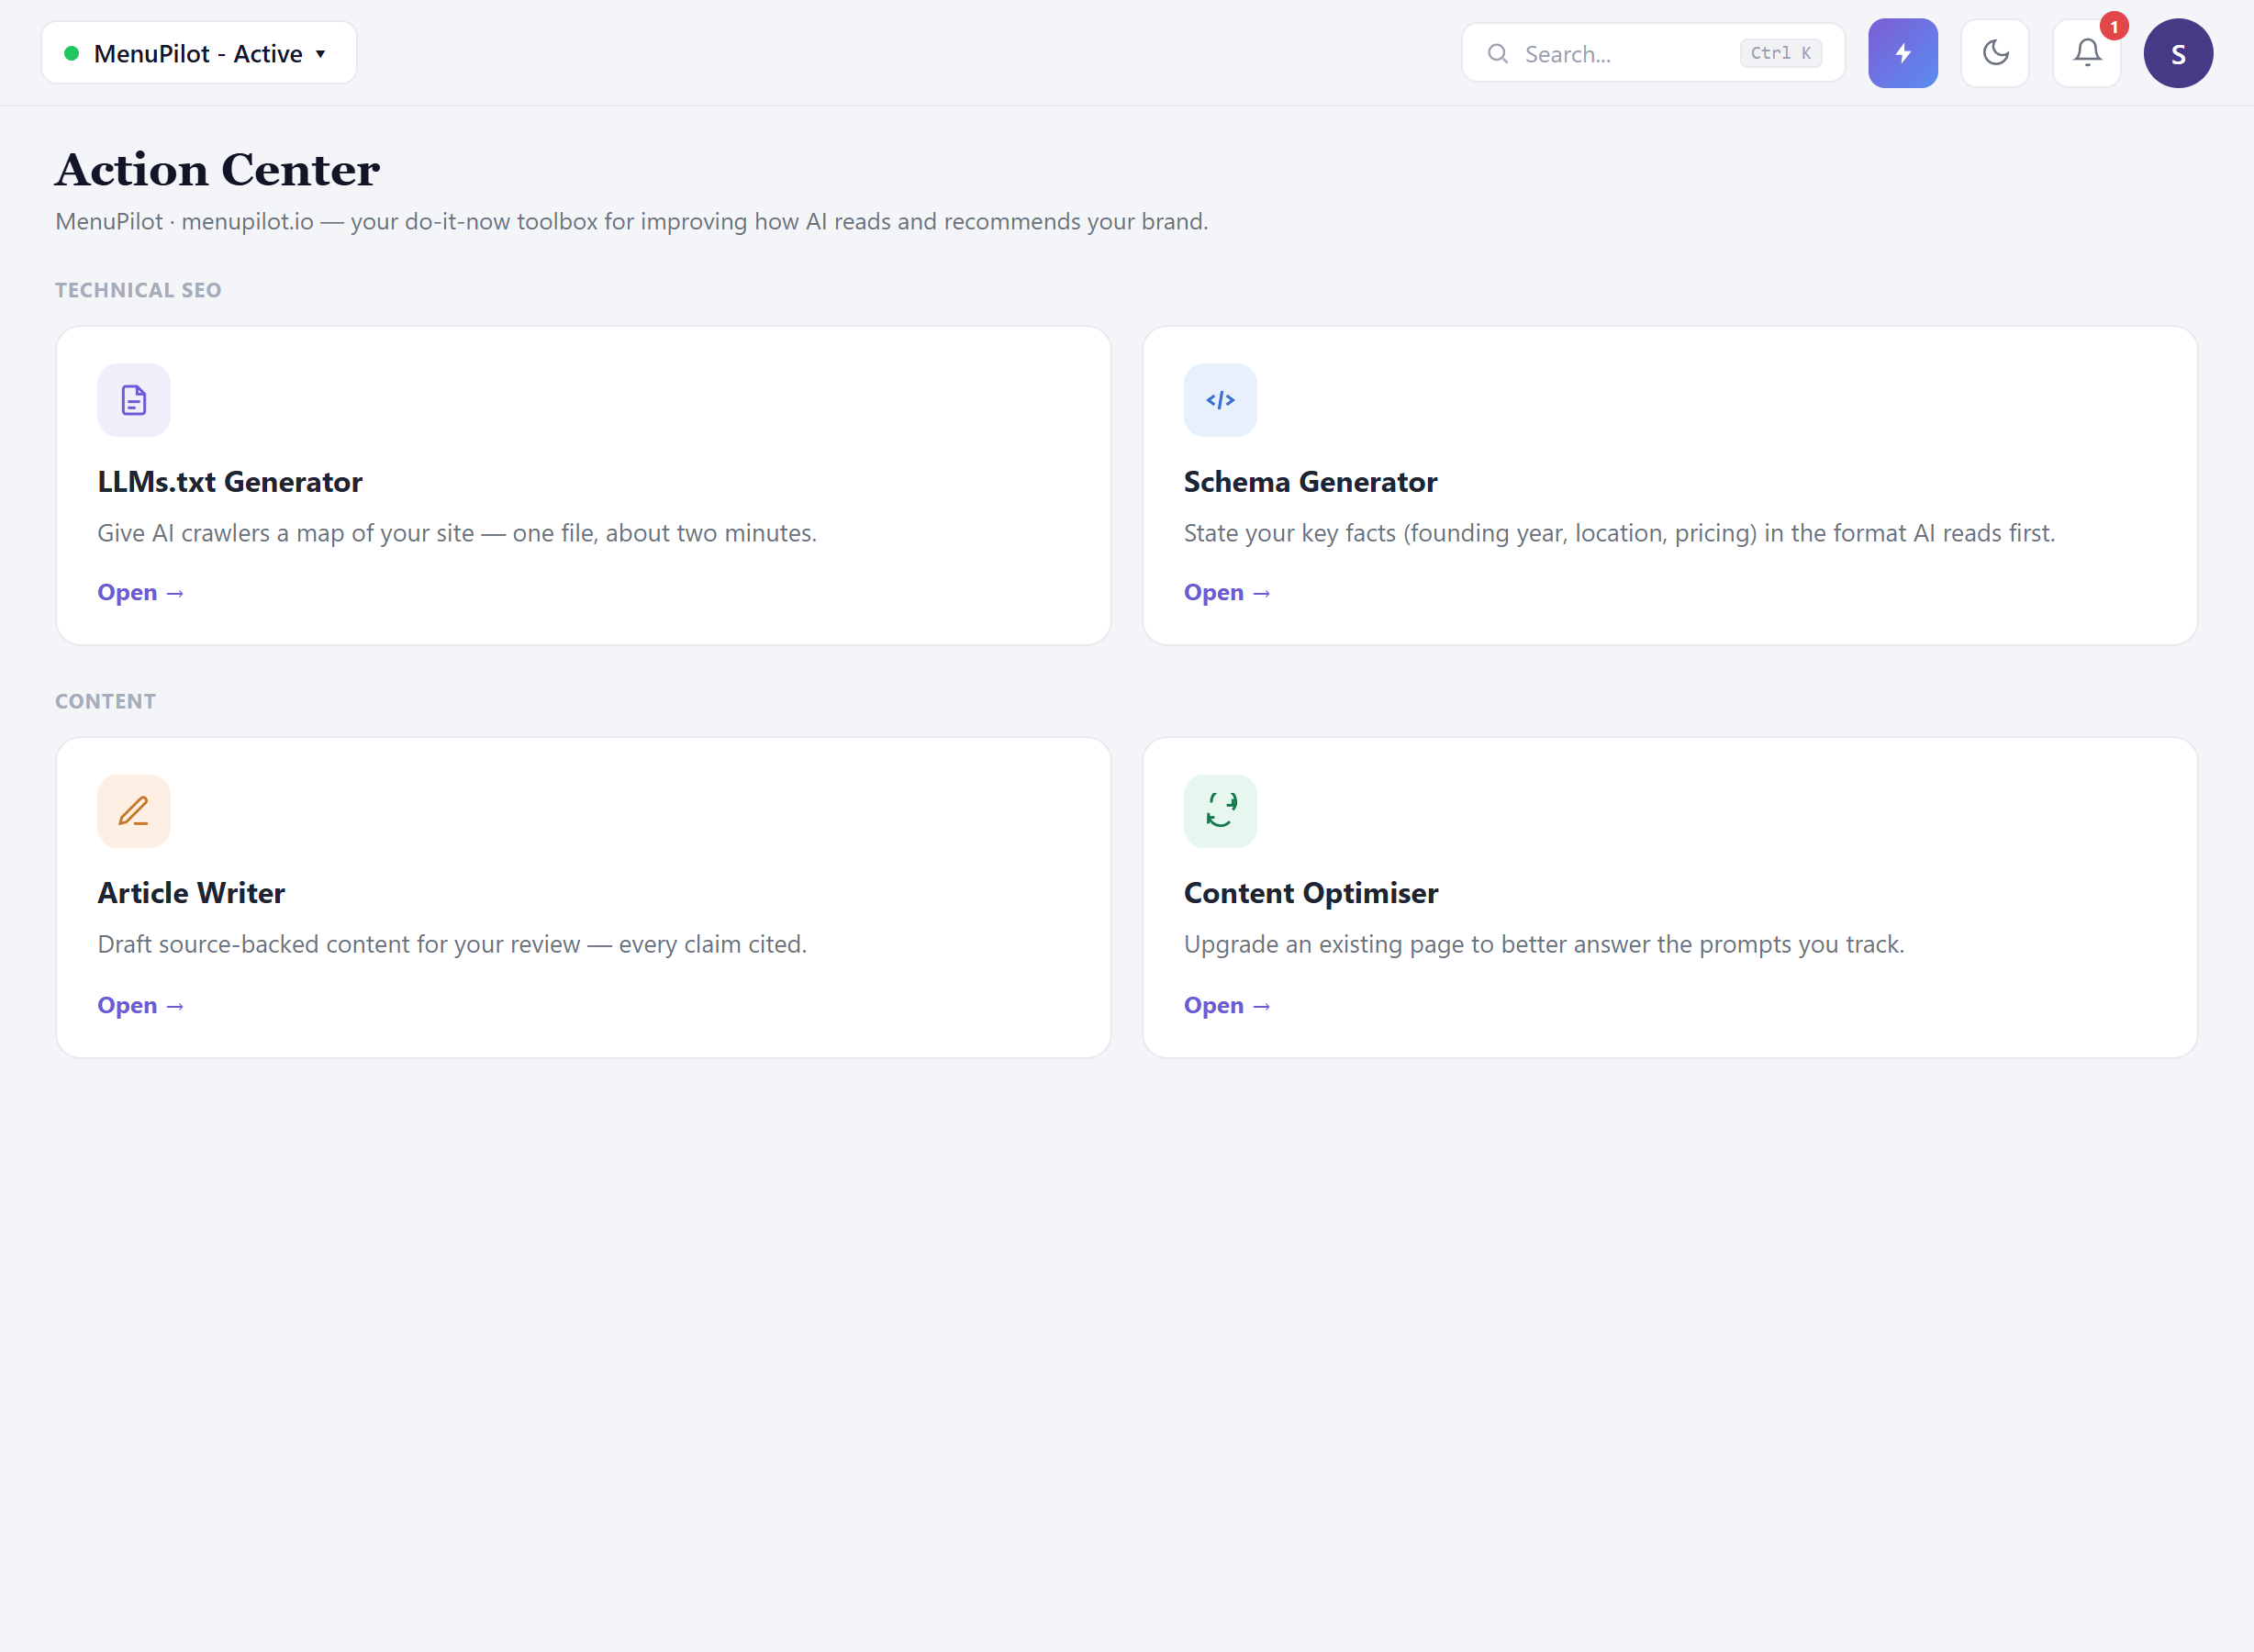Open the Content Optimiser tool link
Viewport: 2254px width, 1652px height.
[x=1227, y=1005]
